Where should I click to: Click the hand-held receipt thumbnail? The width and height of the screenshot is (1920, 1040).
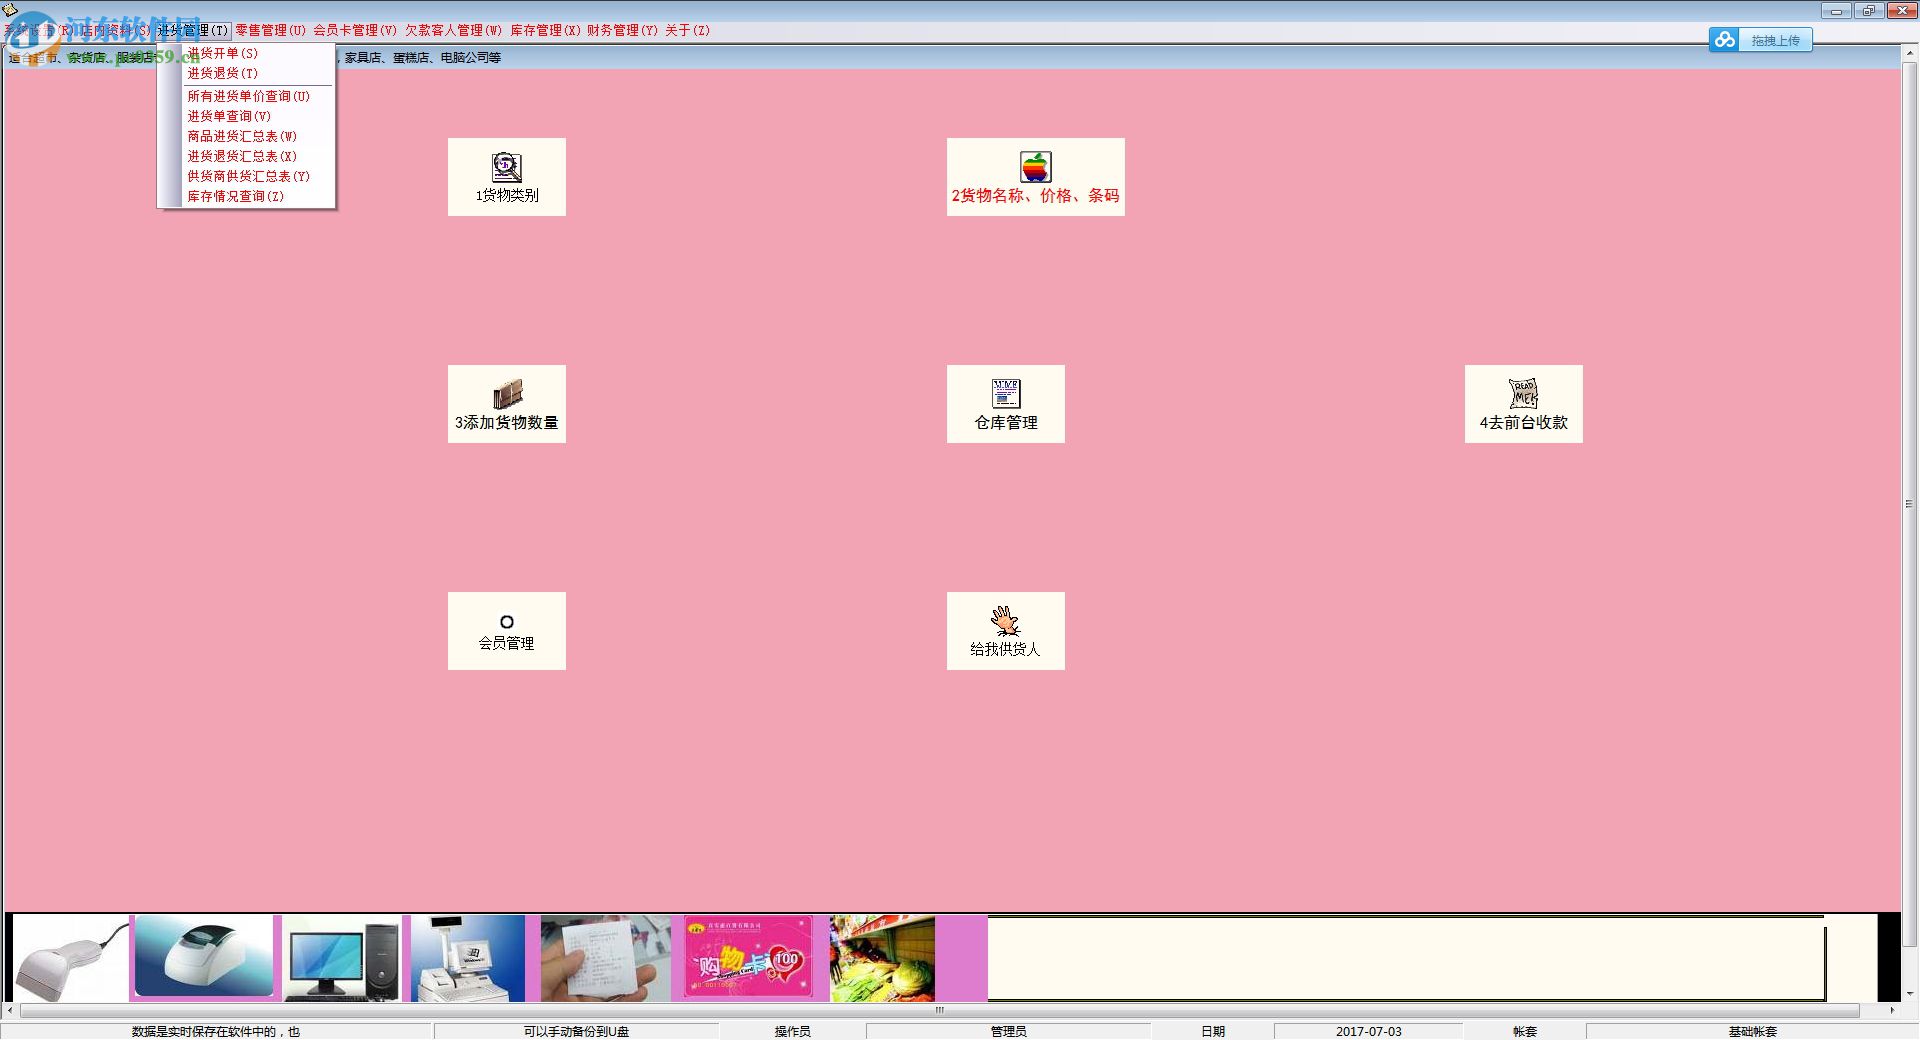(606, 958)
